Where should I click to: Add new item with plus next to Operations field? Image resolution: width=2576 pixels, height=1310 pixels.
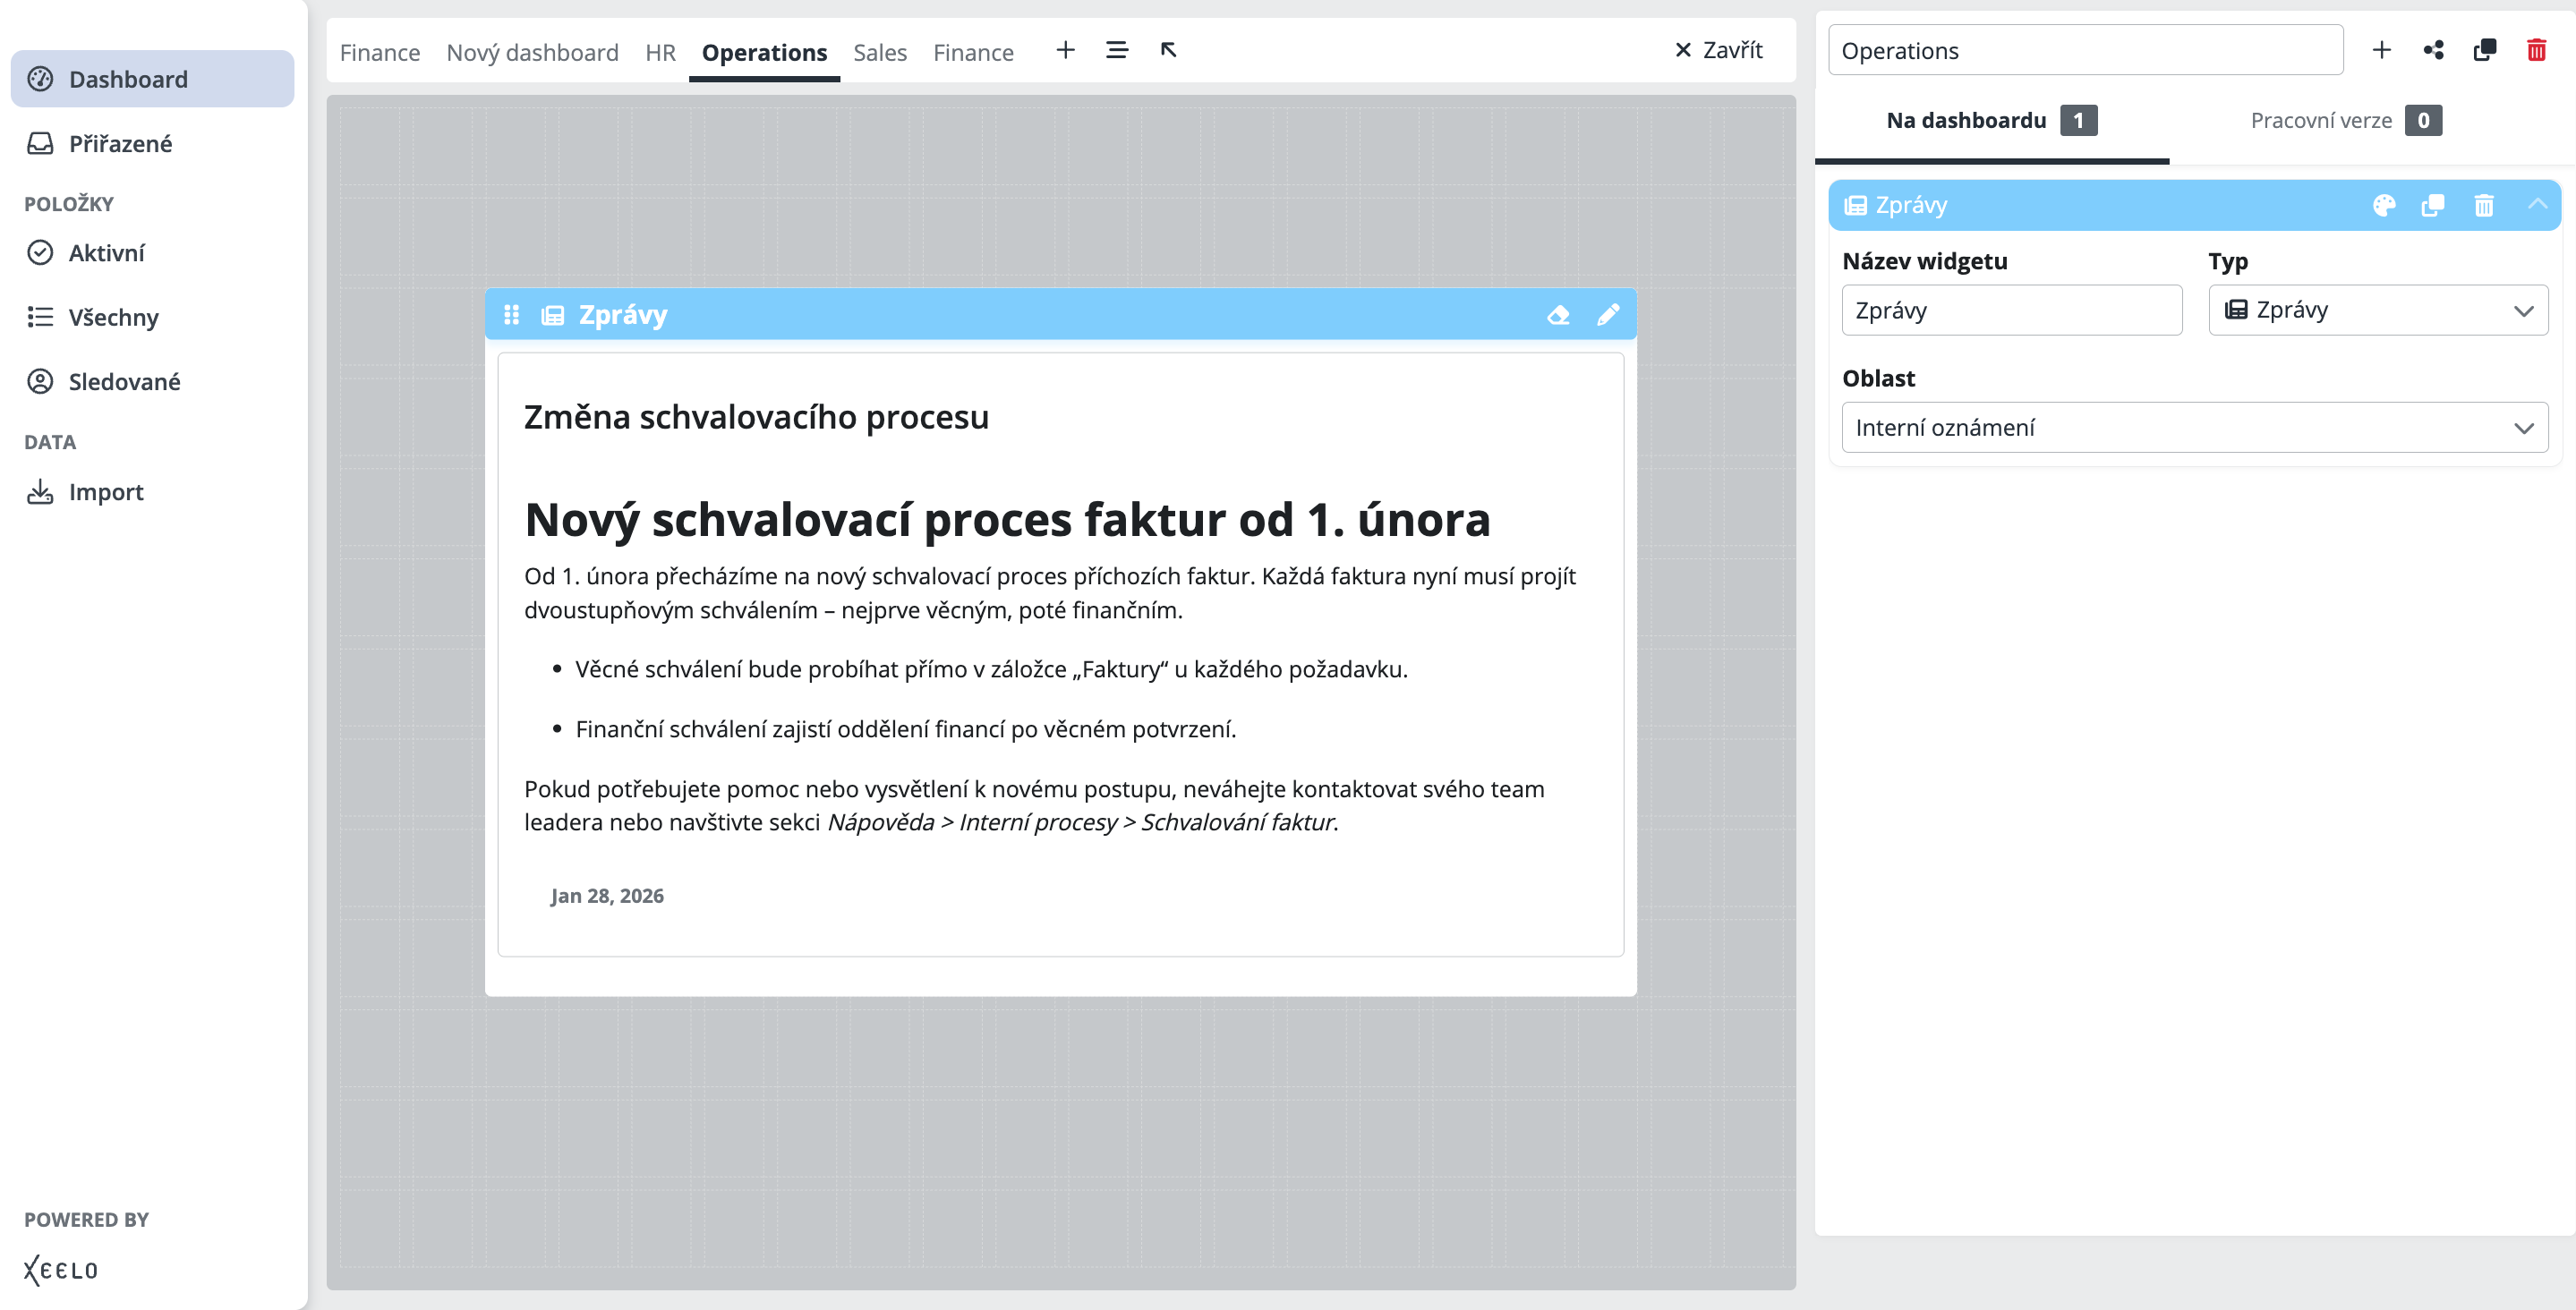tap(2381, 50)
